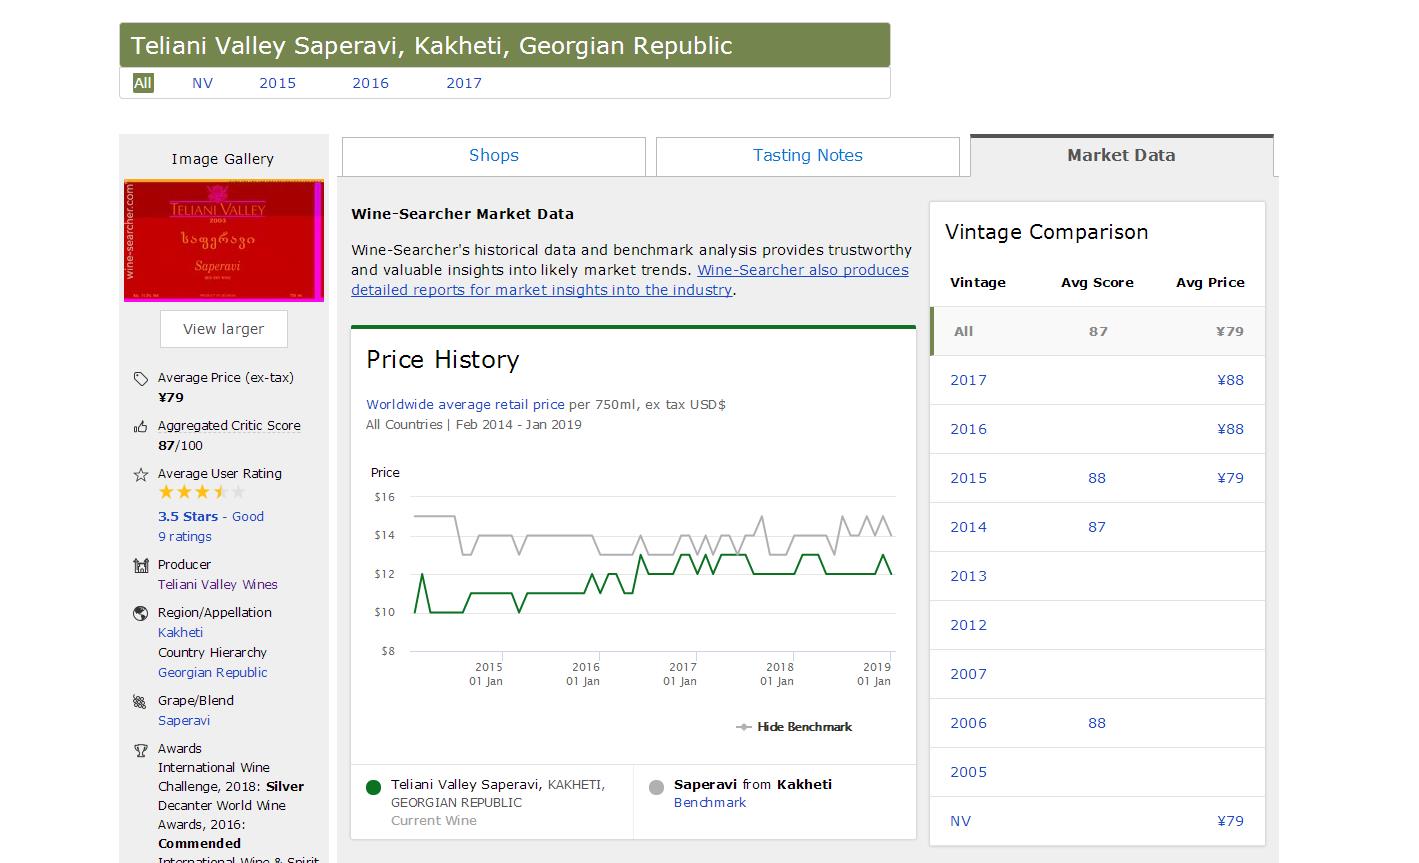1419x863 pixels.
Task: Open the Teliani Valley Wines producer link
Action: click(x=217, y=585)
